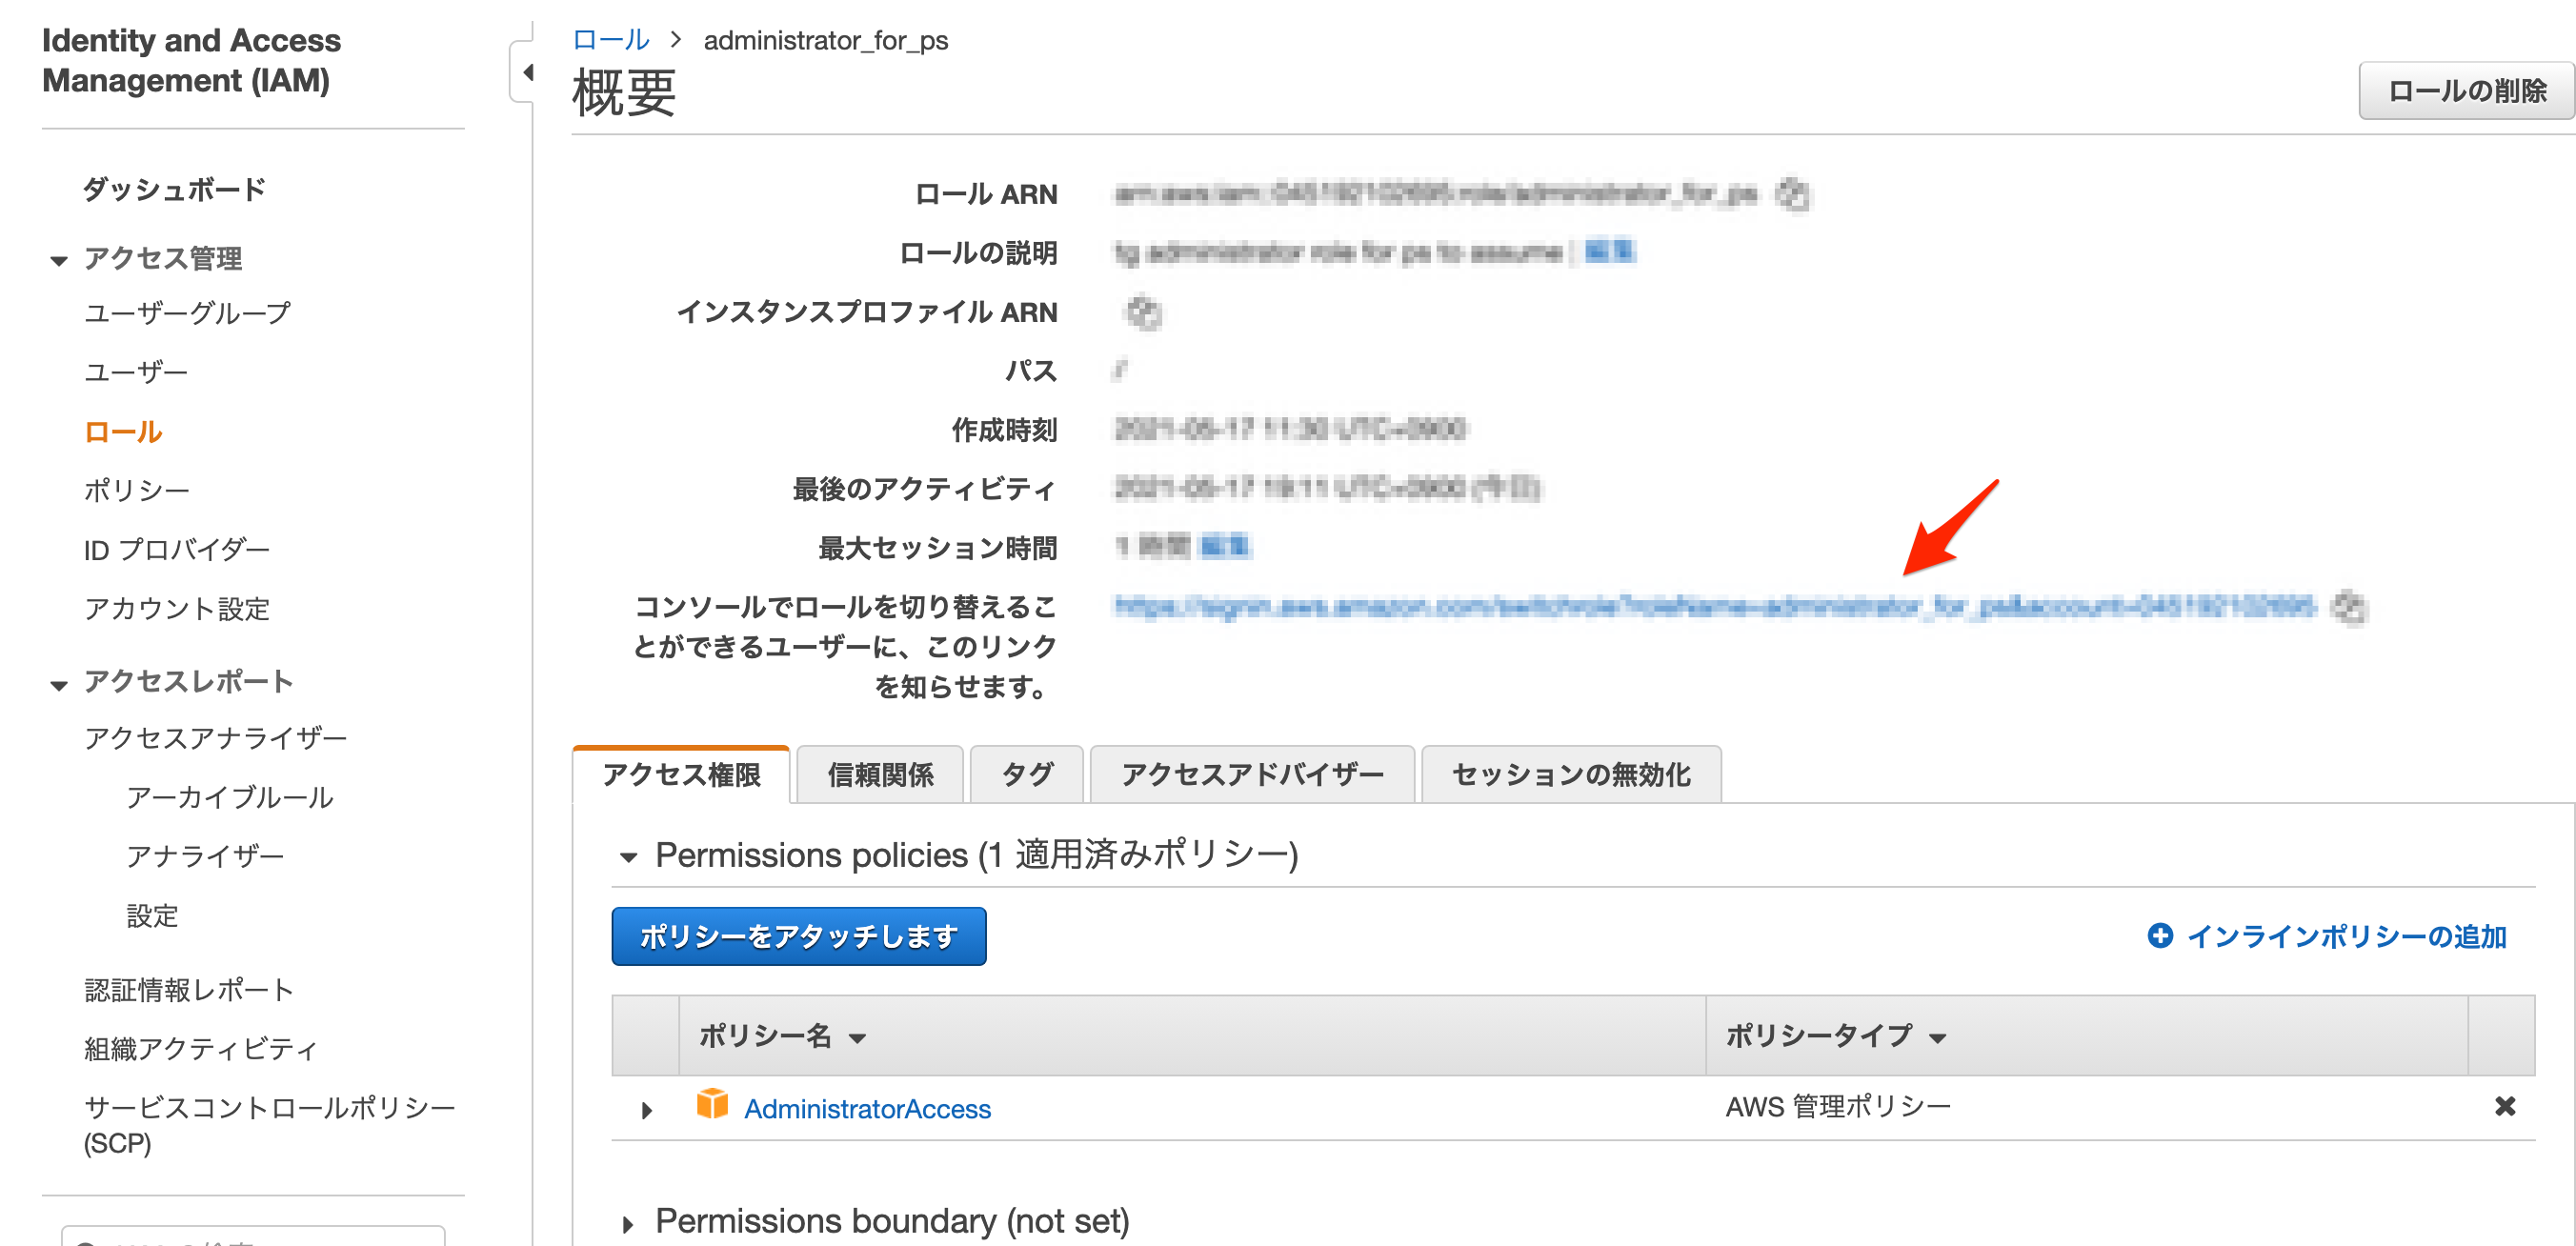The height and width of the screenshot is (1246, 2576).
Task: Collapse the アクセス管理 sidebar group
Action: pos(59,261)
